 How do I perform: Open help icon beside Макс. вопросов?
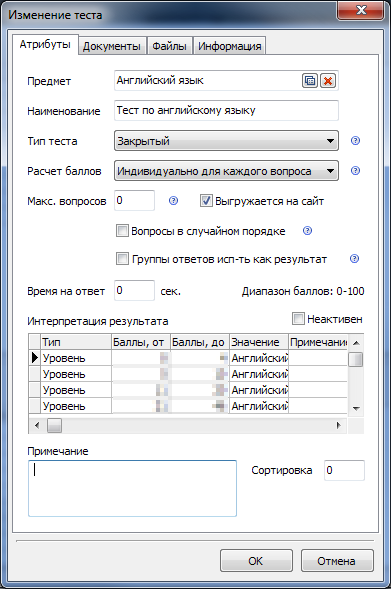(173, 201)
